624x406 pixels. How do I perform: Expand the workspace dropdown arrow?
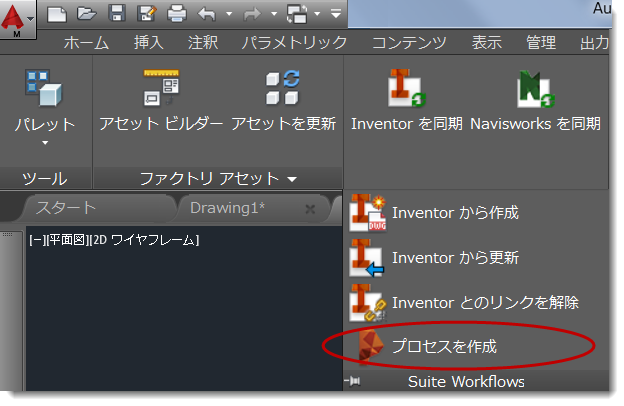pyautogui.click(x=317, y=14)
